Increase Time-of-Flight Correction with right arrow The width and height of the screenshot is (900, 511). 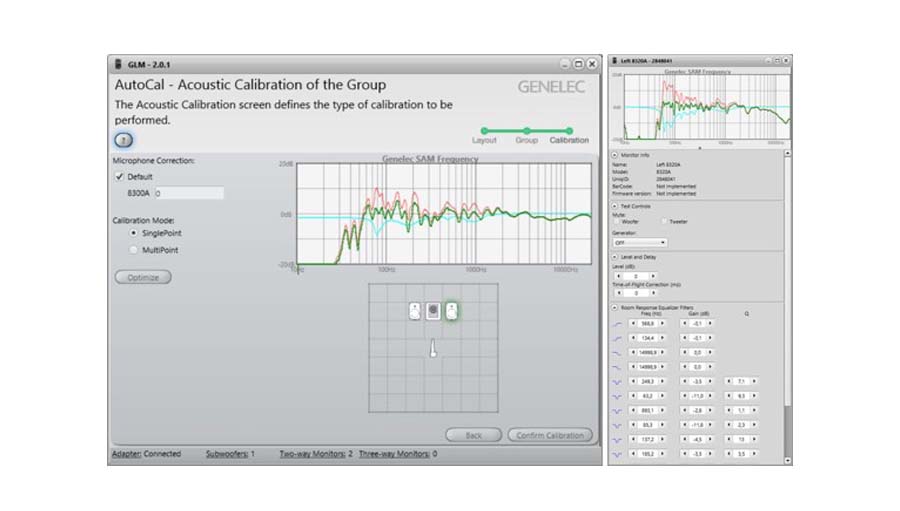pos(653,293)
